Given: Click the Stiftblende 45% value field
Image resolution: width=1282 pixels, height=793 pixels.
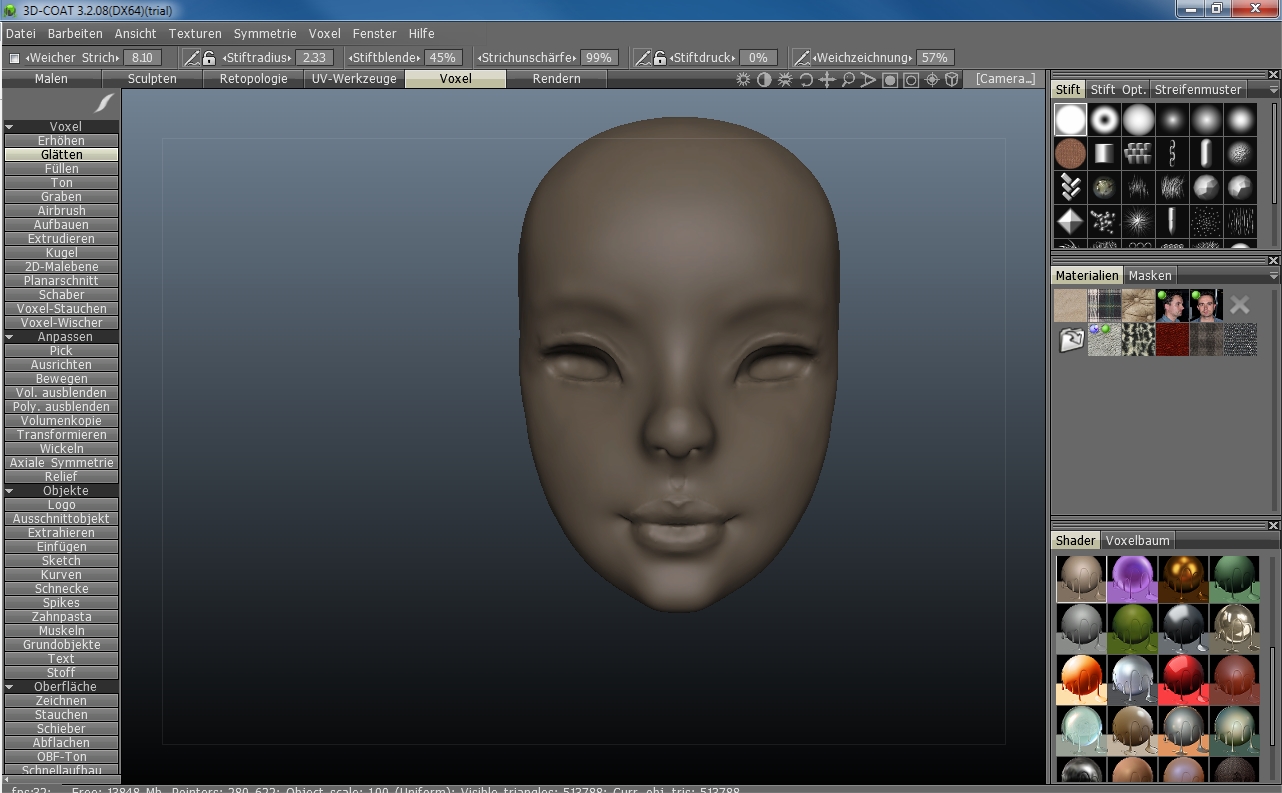Looking at the screenshot, I should point(442,58).
